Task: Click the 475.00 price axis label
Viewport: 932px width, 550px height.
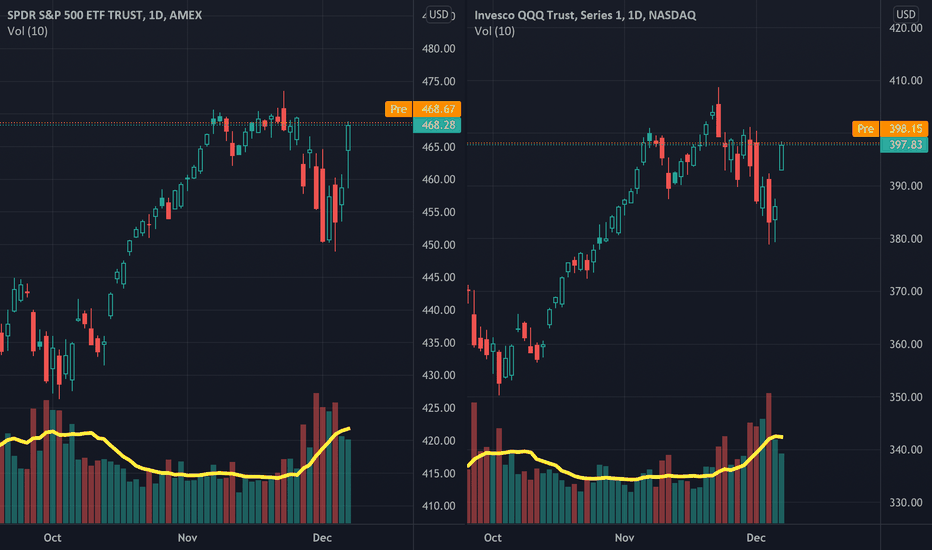Action: coord(439,81)
